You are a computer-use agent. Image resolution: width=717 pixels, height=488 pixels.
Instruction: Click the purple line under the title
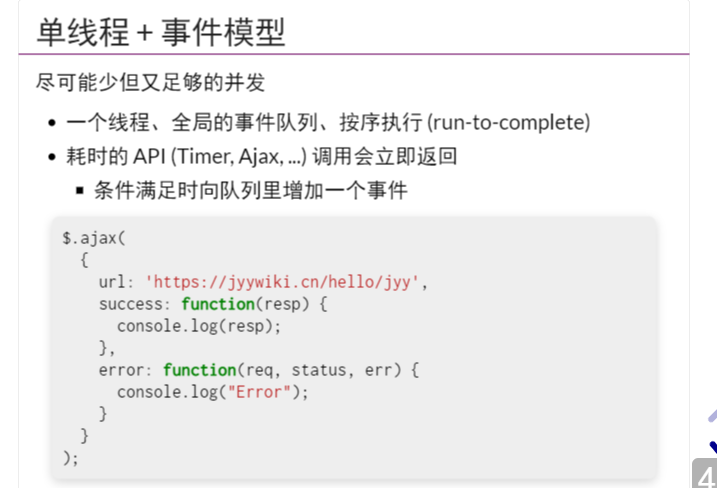pyautogui.click(x=353, y=54)
